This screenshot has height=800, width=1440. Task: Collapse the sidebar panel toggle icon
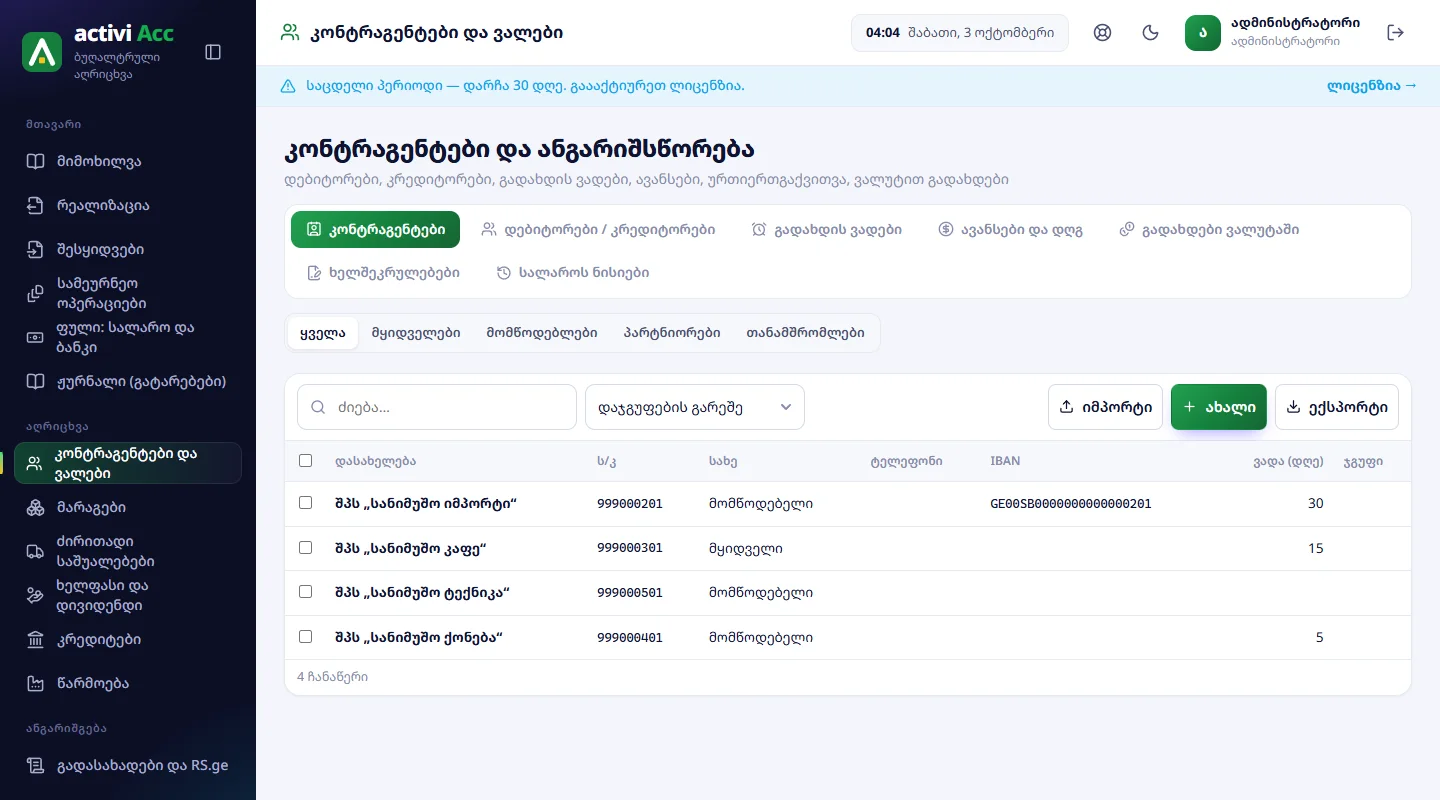pos(213,52)
